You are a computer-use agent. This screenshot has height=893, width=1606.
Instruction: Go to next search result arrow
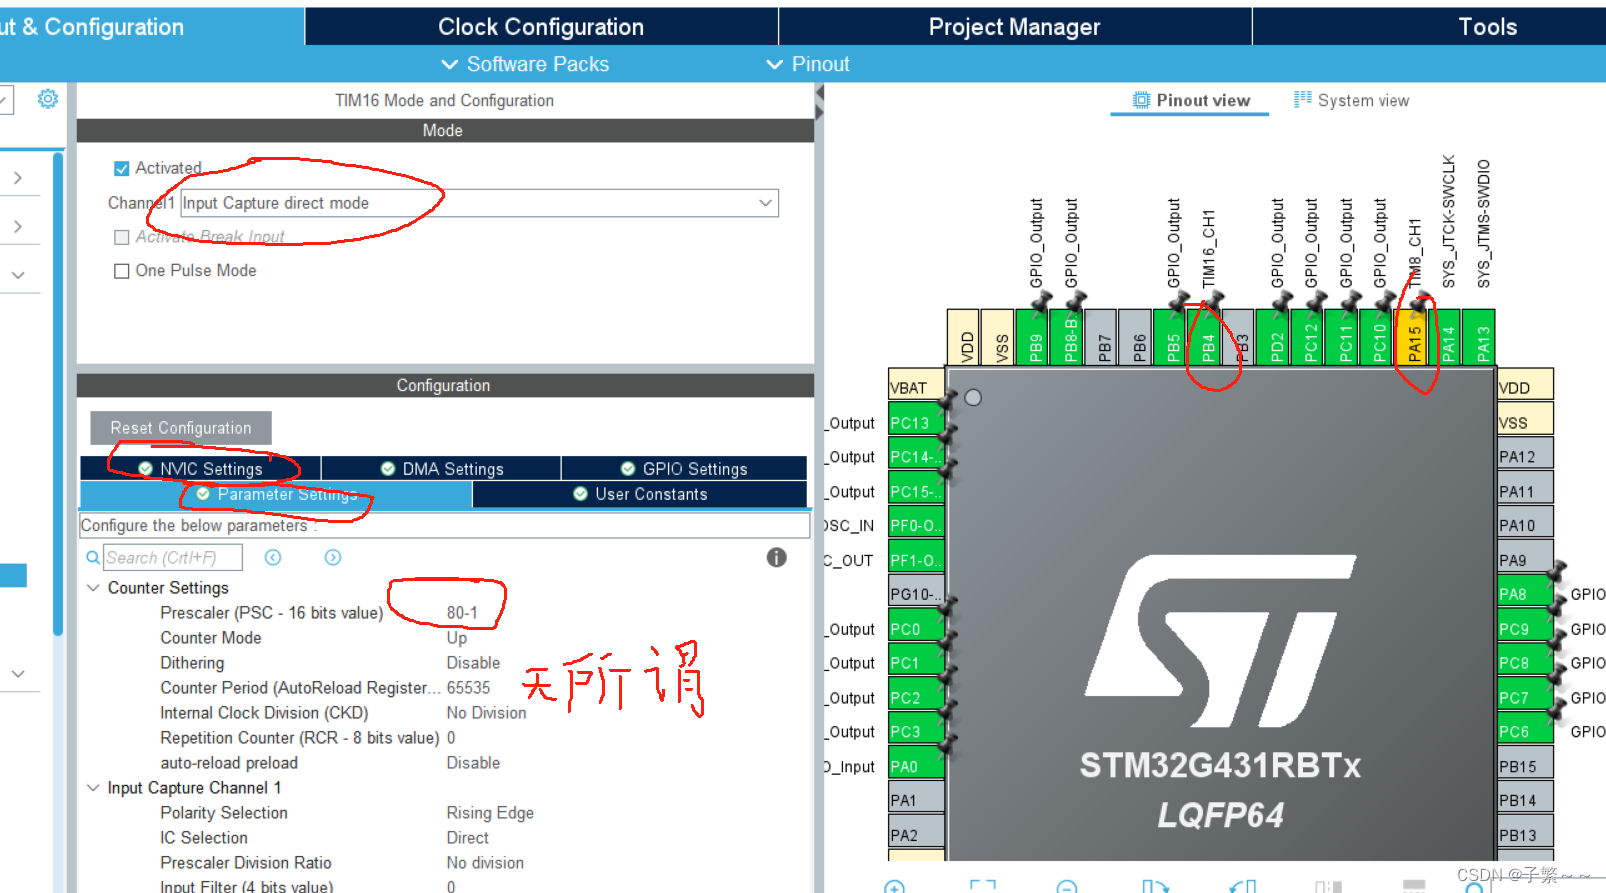(333, 558)
